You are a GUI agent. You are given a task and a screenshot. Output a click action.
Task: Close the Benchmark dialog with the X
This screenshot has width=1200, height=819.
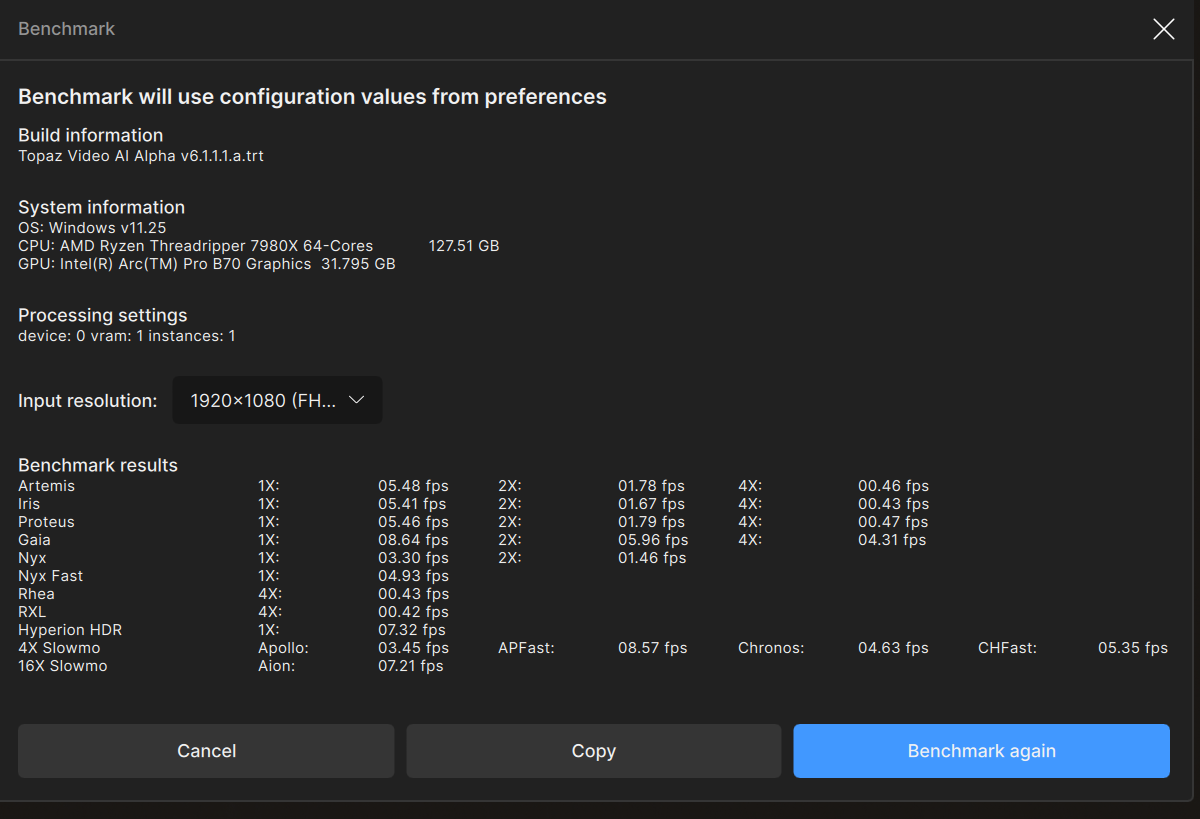click(1163, 29)
